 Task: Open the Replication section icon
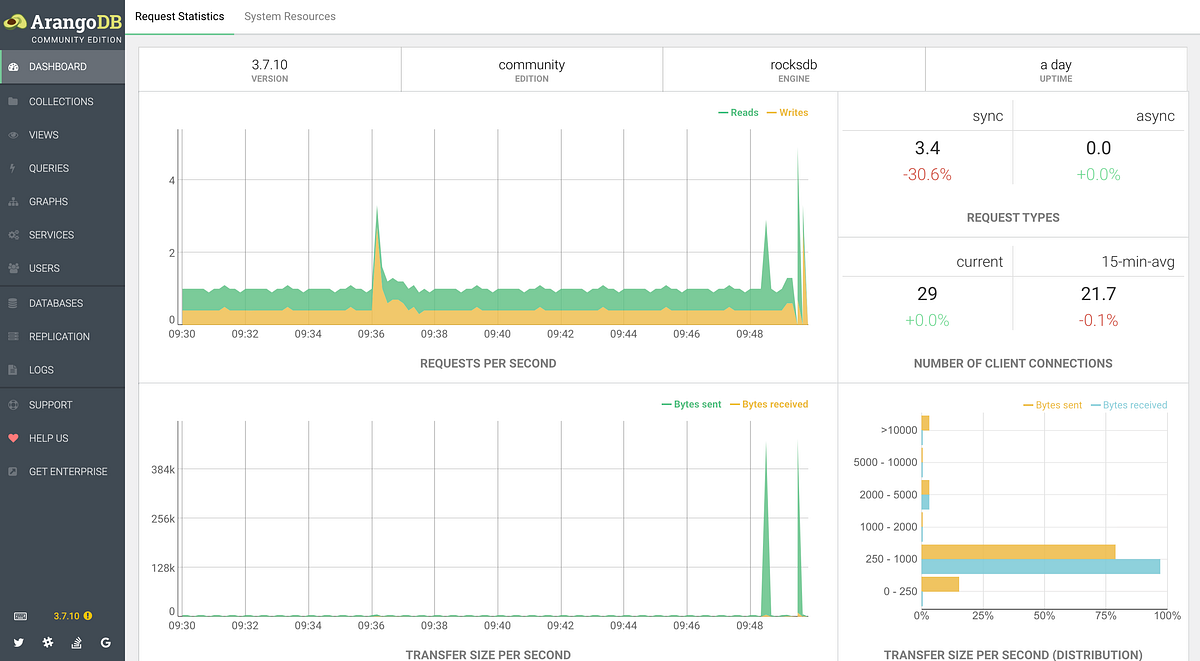pos(14,336)
